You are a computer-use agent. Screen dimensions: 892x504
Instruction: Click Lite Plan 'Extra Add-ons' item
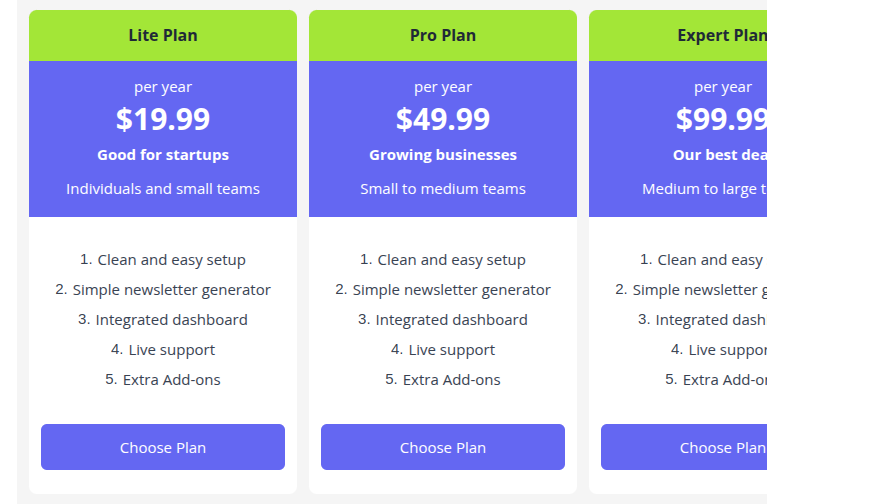point(171,380)
